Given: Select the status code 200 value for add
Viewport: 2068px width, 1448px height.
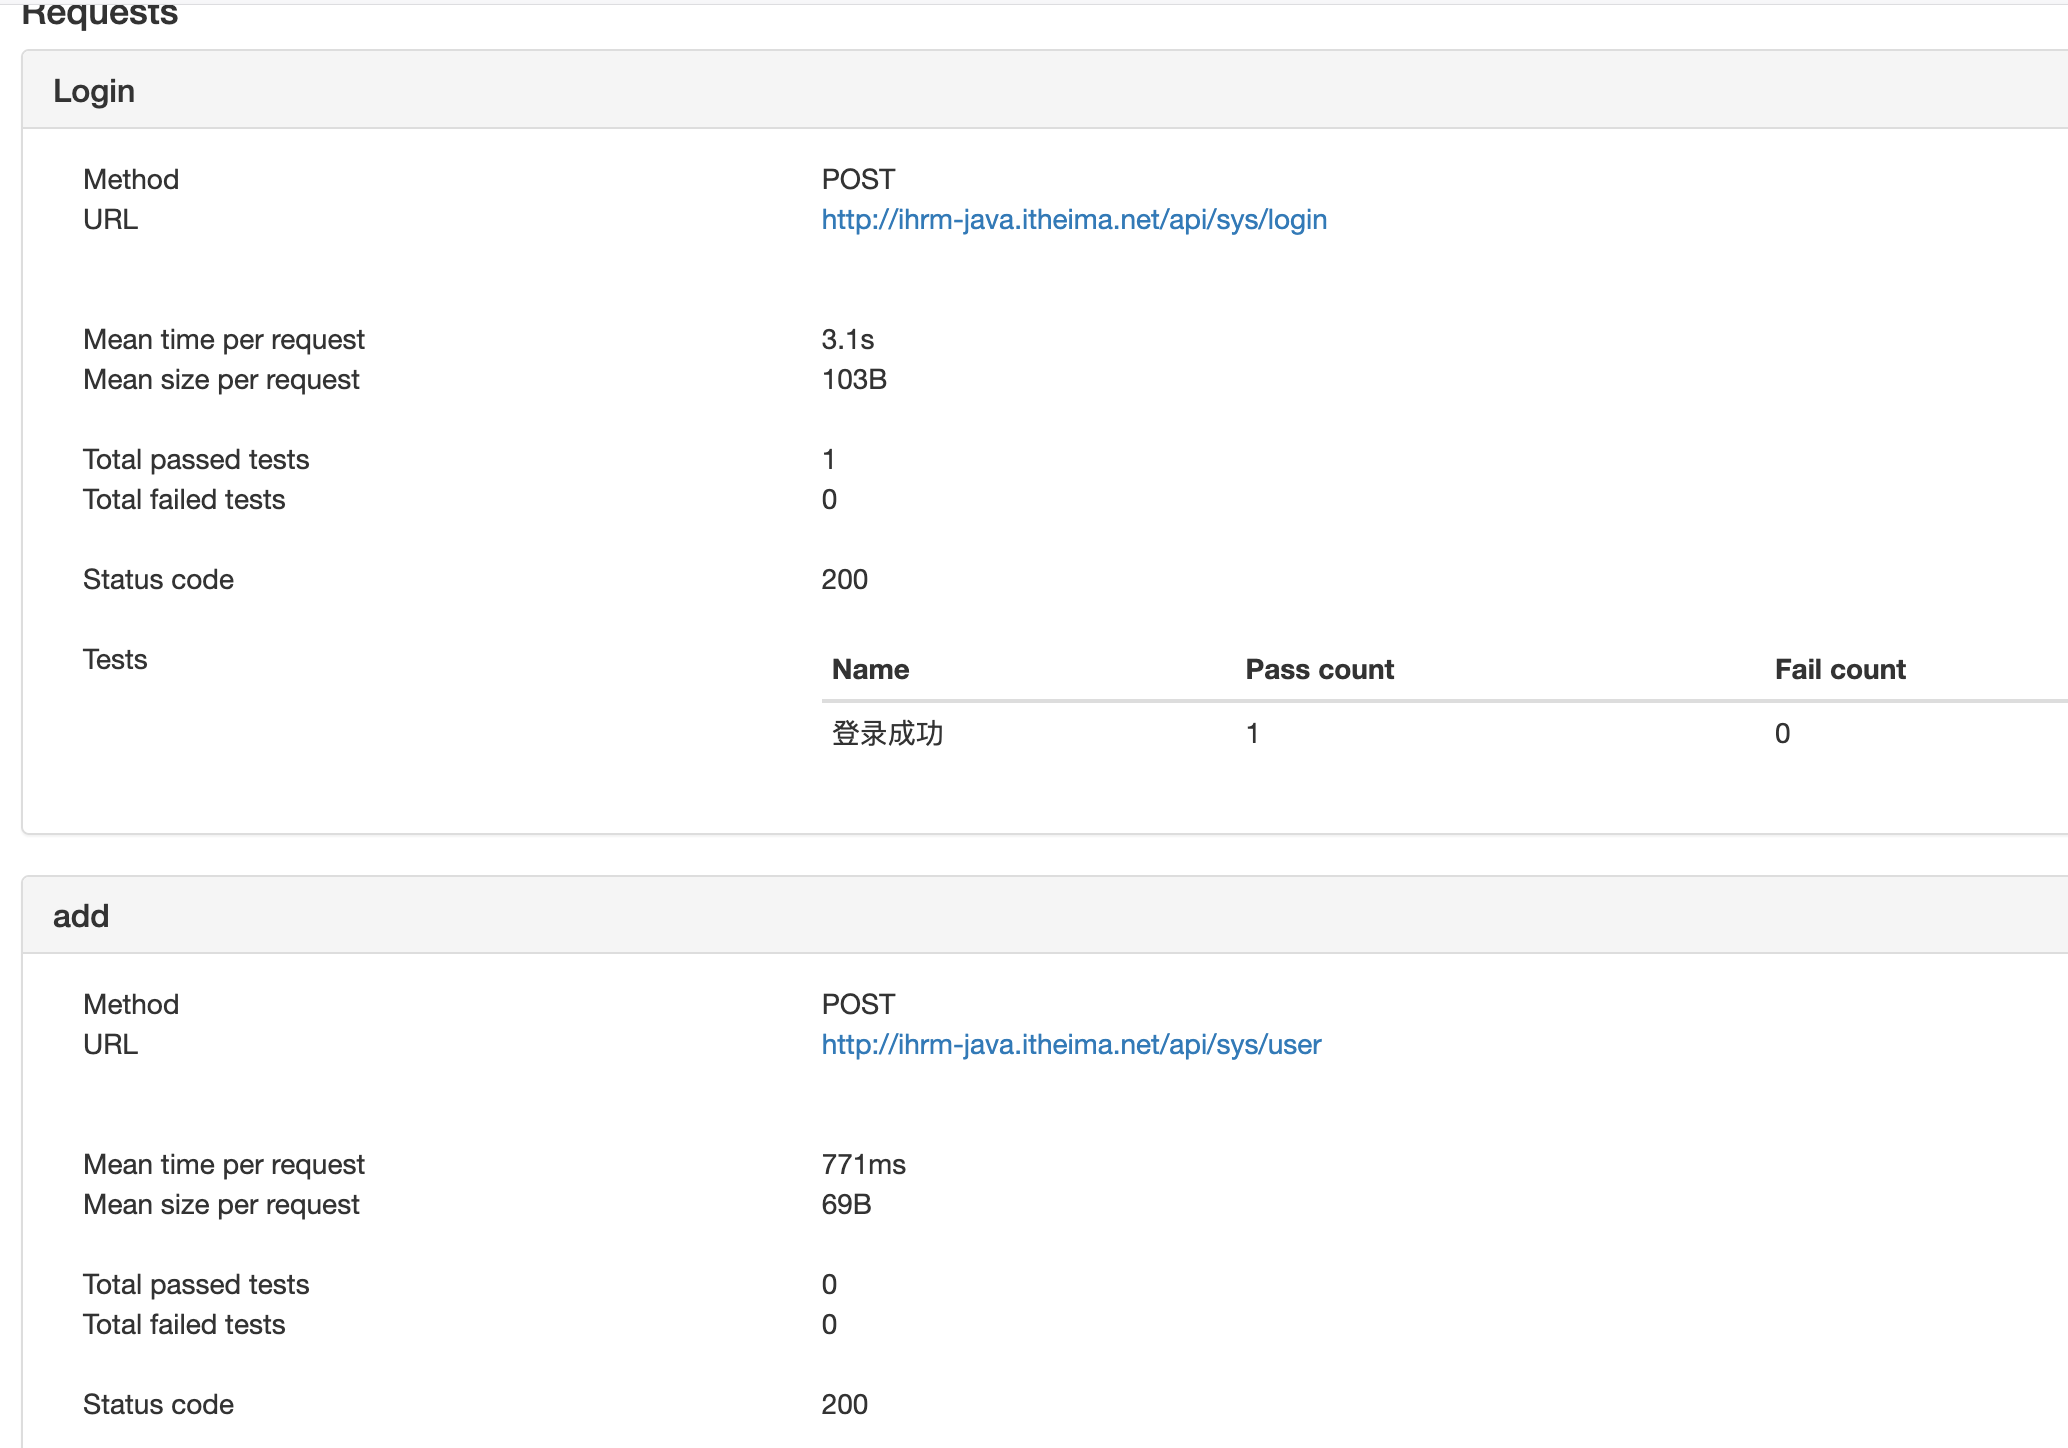Looking at the screenshot, I should click(844, 1404).
